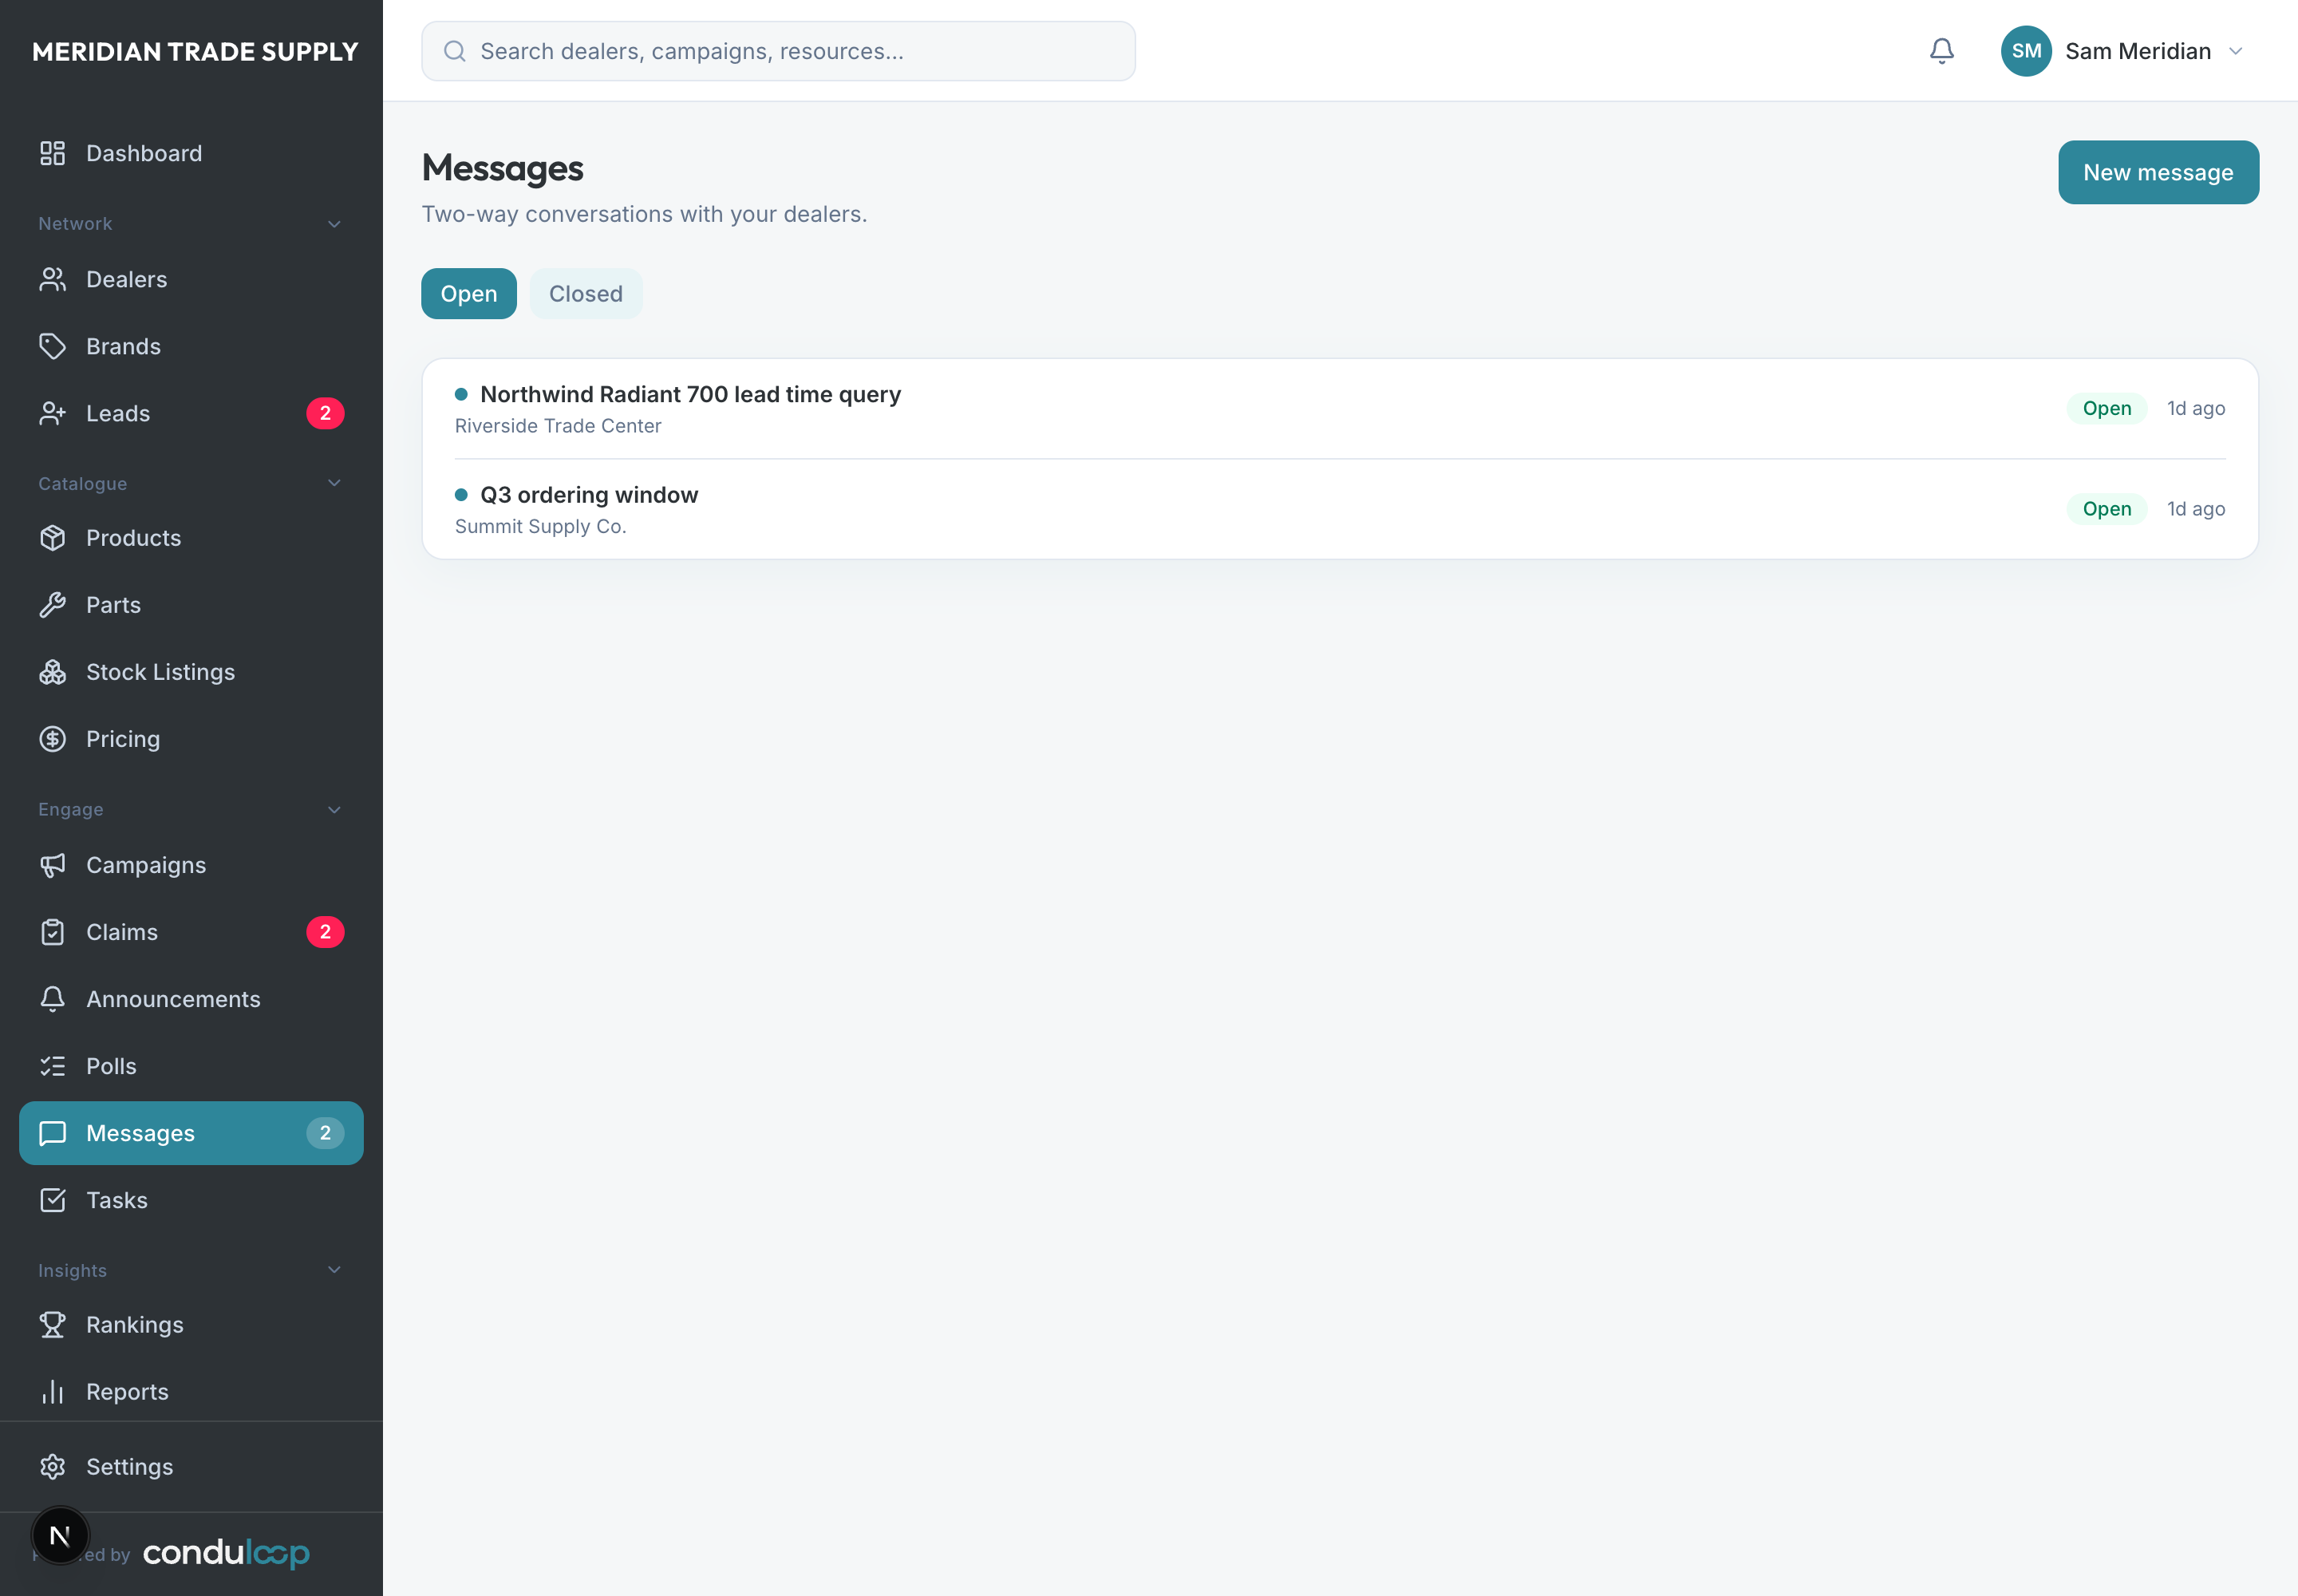Click the SM user avatar
This screenshot has width=2298, height=1596.
pyautogui.click(x=2026, y=51)
